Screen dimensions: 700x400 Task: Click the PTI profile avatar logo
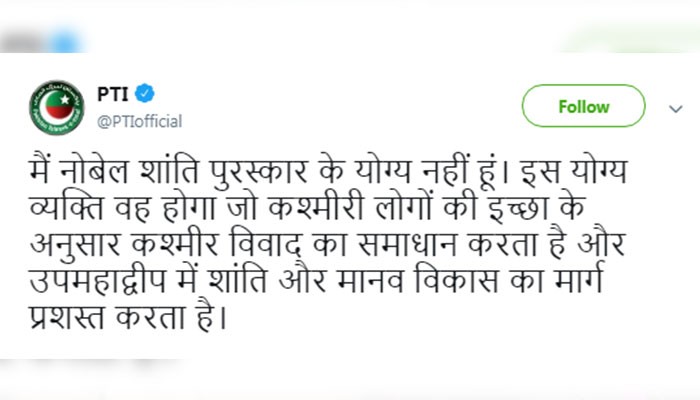tap(56, 108)
